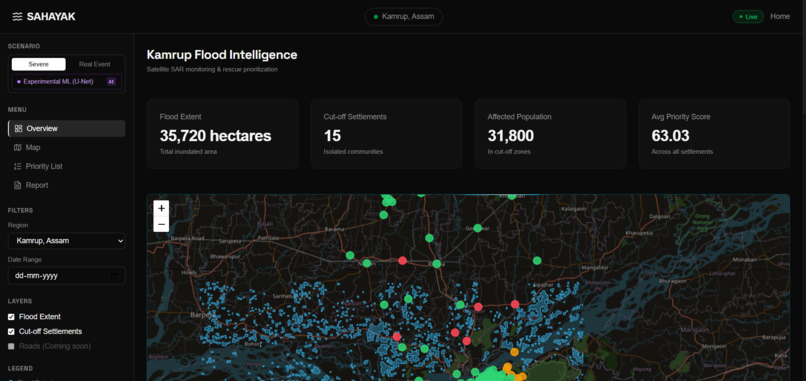The height and width of the screenshot is (381, 806).
Task: Click the SAHAYAK brand name
Action: 51,17
